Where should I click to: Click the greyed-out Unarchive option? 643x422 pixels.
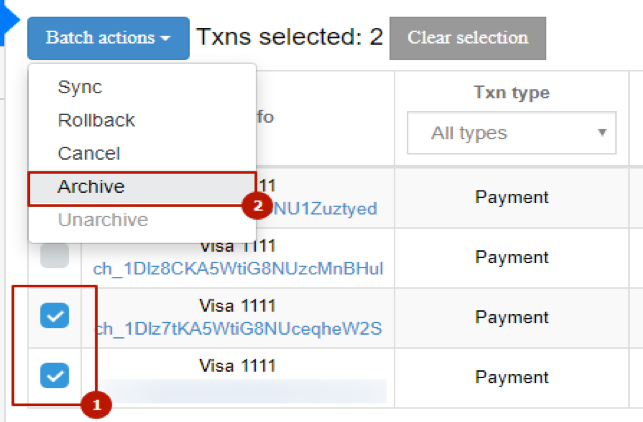pyautogui.click(x=103, y=219)
